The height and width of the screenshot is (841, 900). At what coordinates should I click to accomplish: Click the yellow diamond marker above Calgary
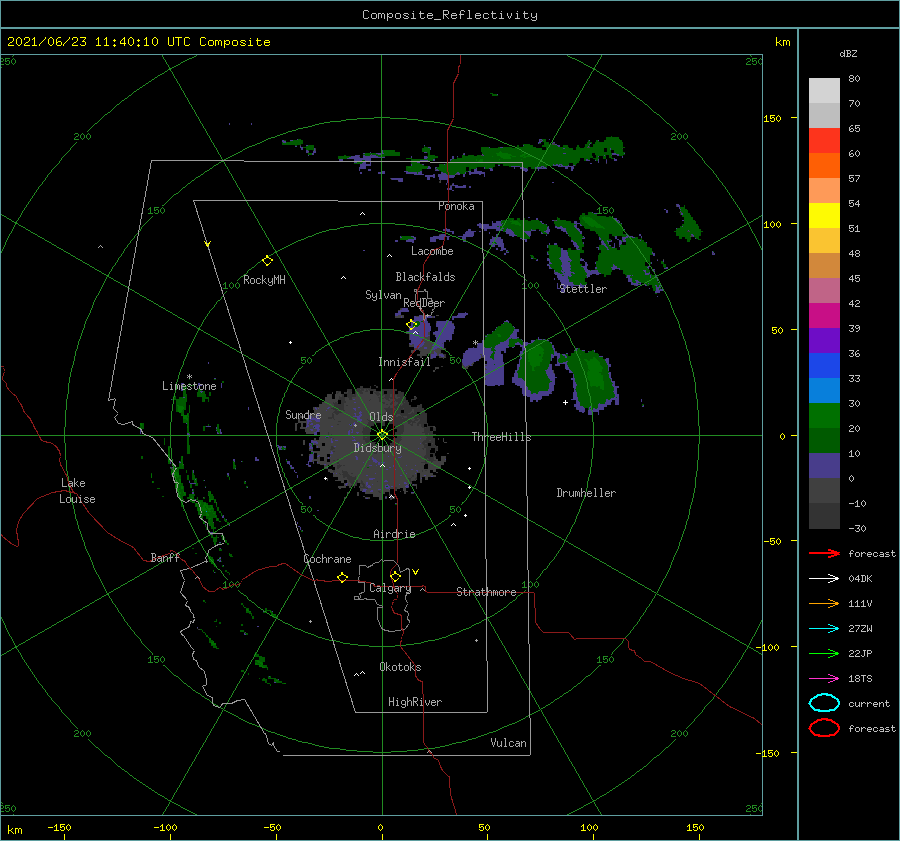tap(395, 576)
